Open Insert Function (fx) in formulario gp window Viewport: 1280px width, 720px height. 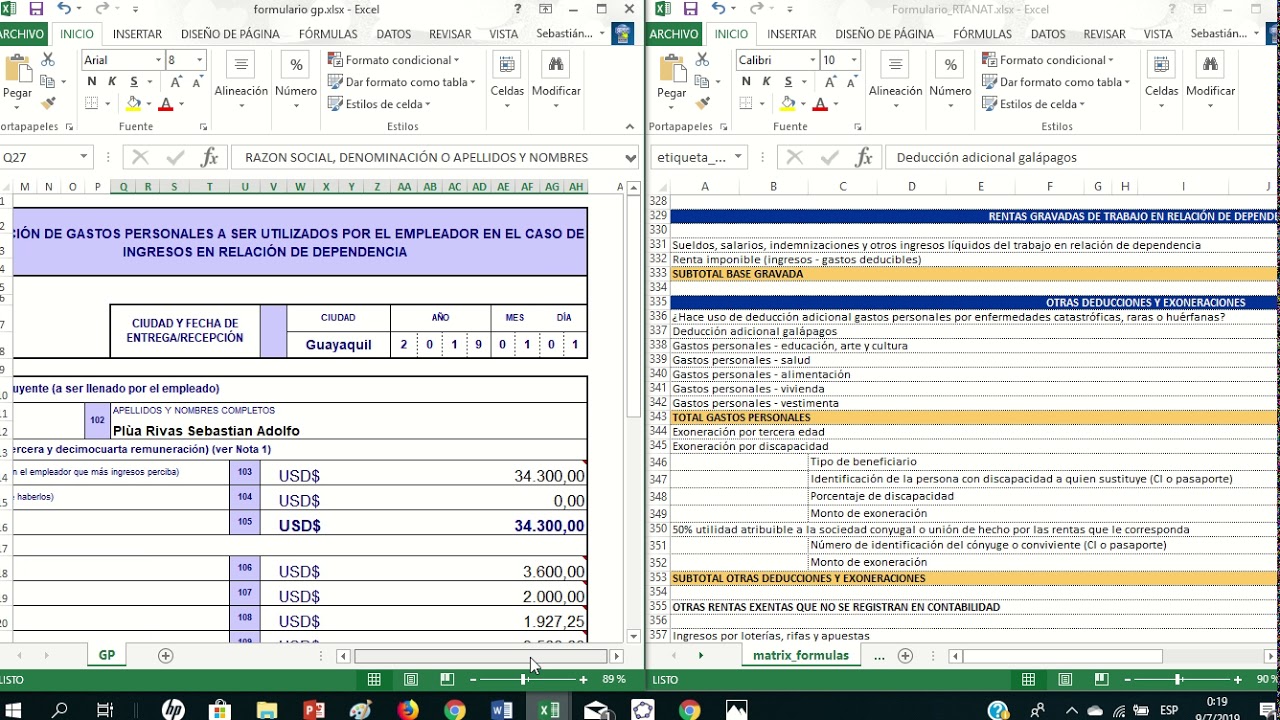[209, 157]
